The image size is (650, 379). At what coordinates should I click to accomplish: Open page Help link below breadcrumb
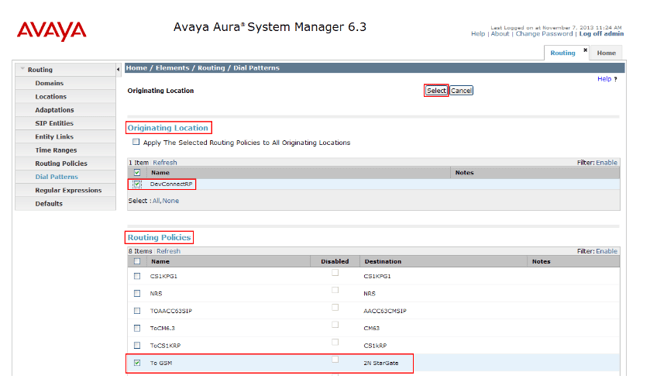coord(604,79)
